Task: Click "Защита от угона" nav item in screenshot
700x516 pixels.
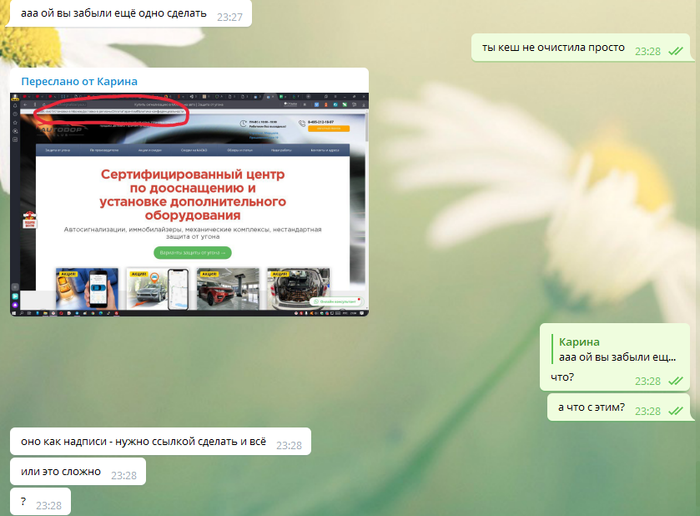Action: (59, 150)
